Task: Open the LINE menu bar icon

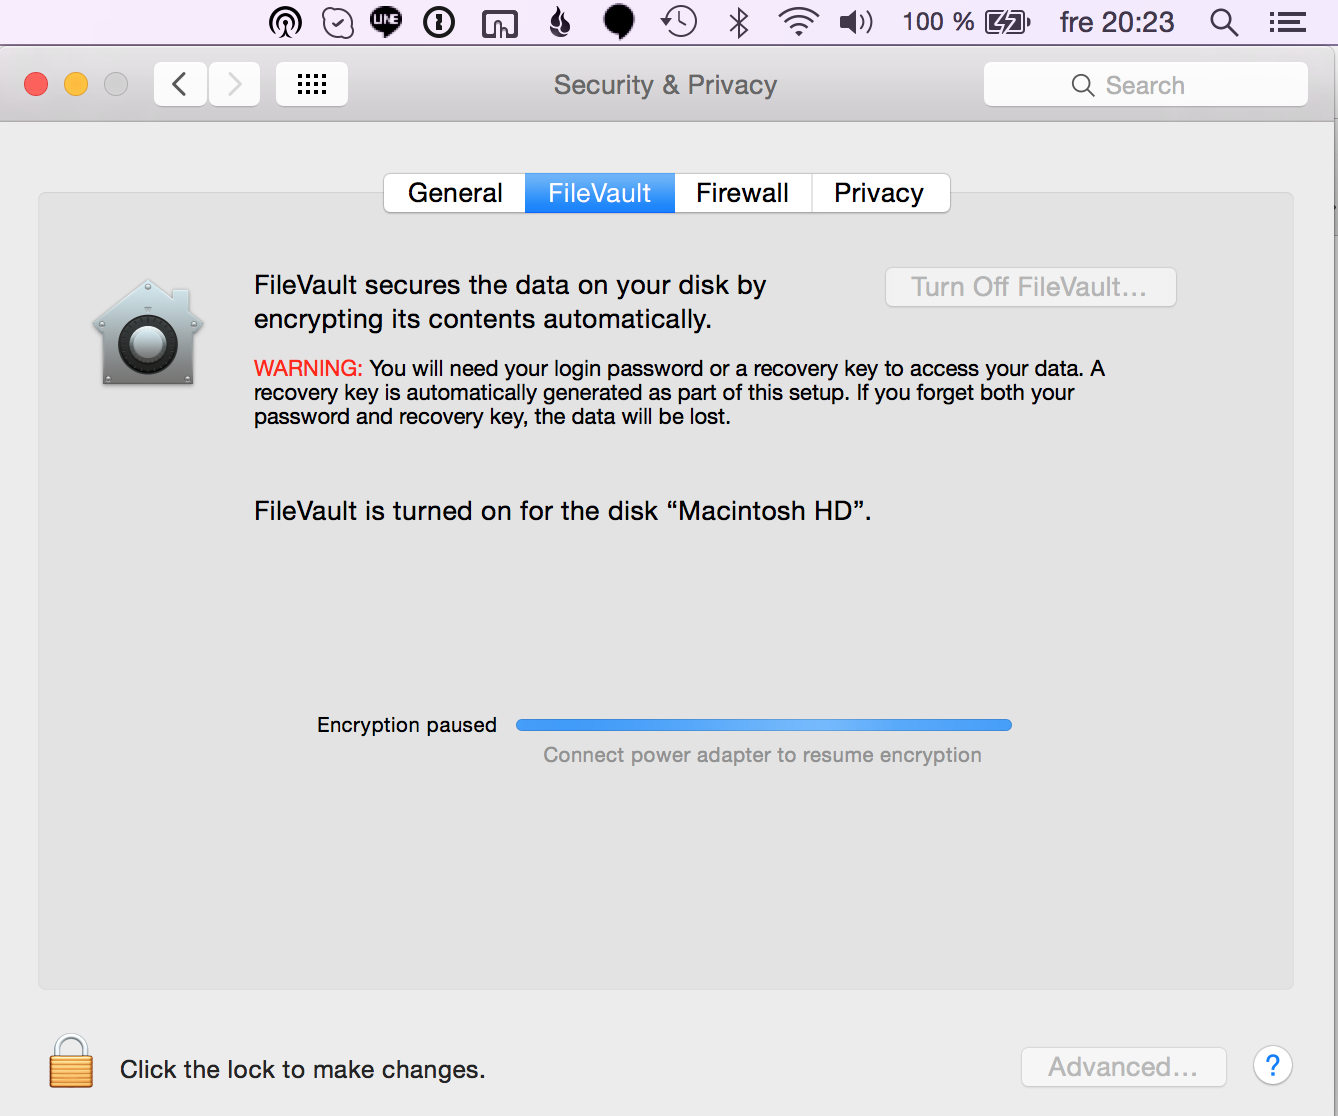Action: coord(386,22)
